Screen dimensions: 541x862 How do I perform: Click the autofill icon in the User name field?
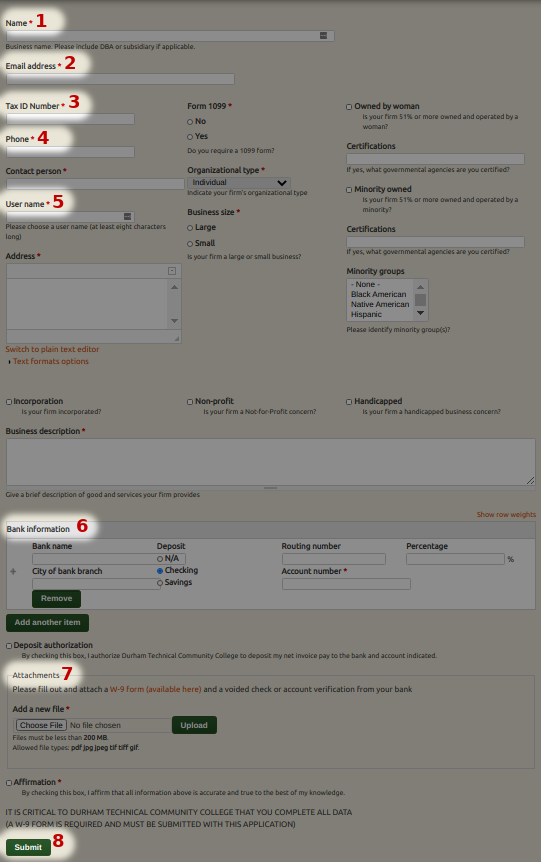point(127,217)
